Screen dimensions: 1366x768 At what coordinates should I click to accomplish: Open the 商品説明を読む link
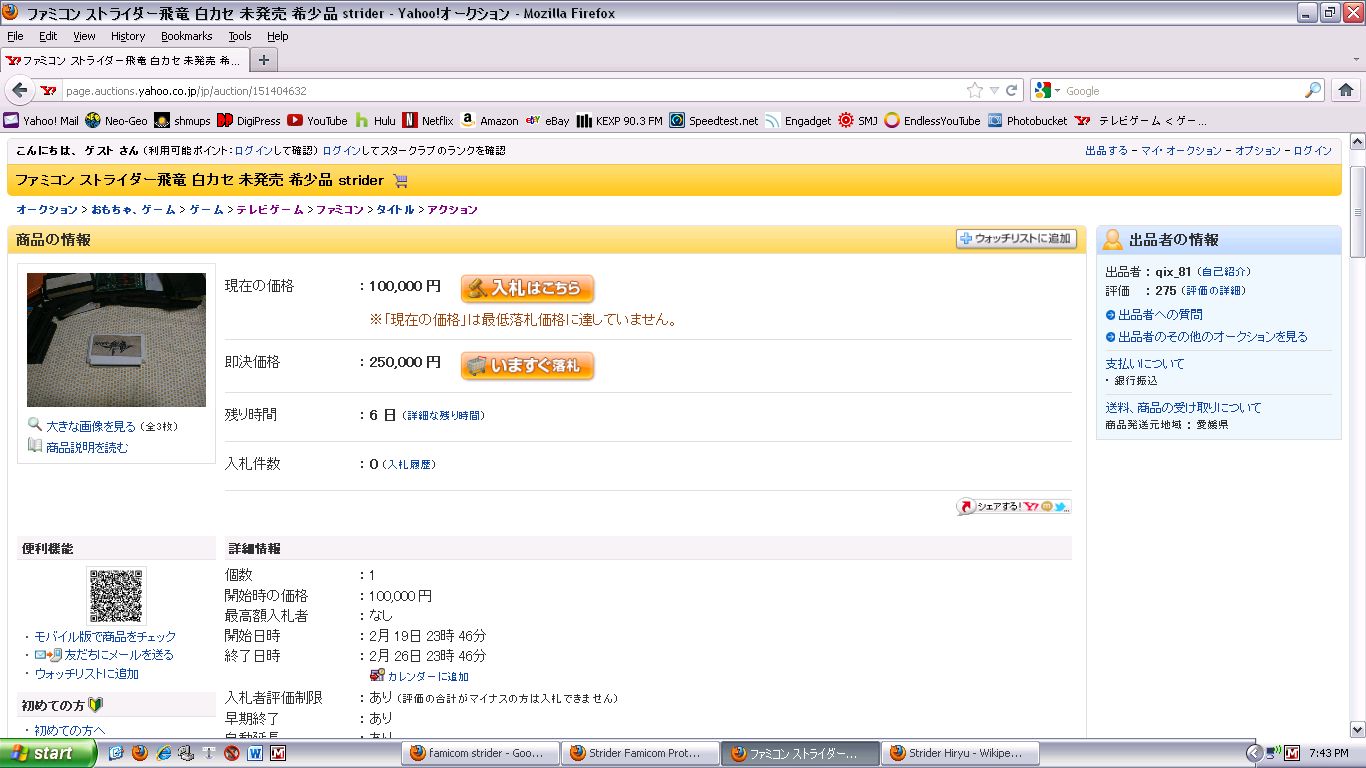point(87,447)
